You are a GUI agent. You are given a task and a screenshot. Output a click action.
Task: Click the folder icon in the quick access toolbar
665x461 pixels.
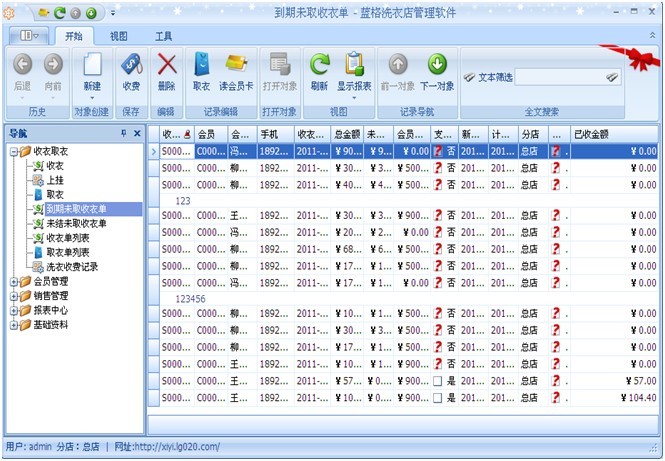[x=44, y=13]
